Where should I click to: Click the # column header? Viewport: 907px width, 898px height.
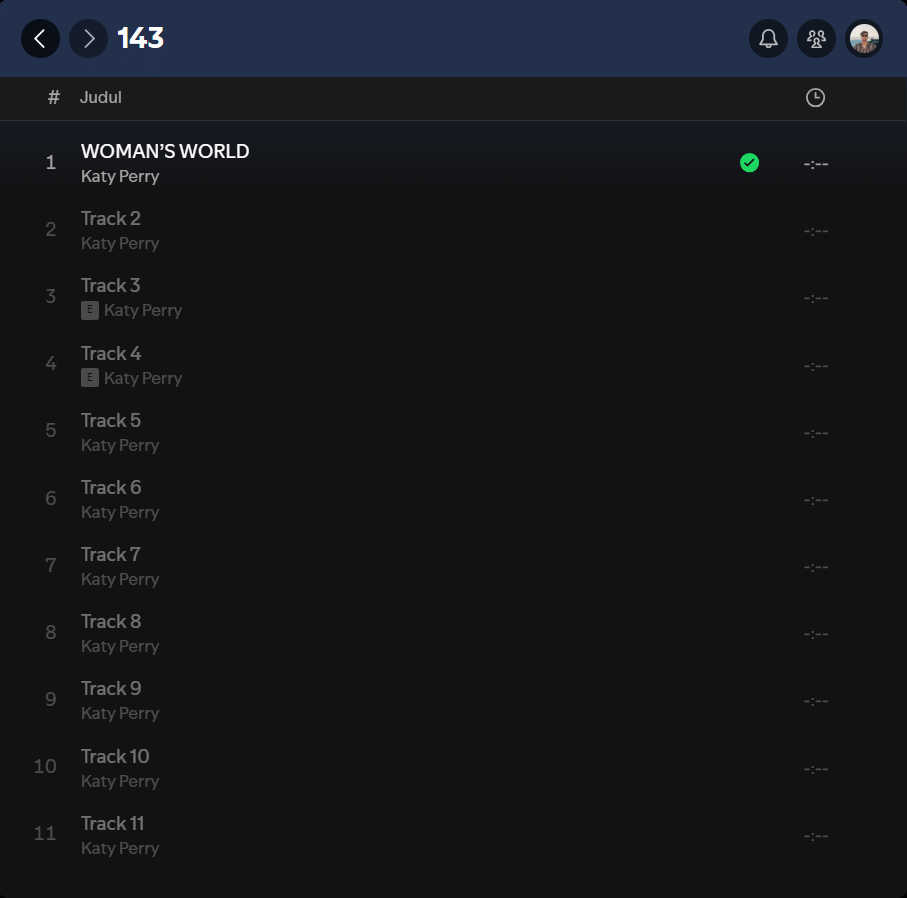53,97
